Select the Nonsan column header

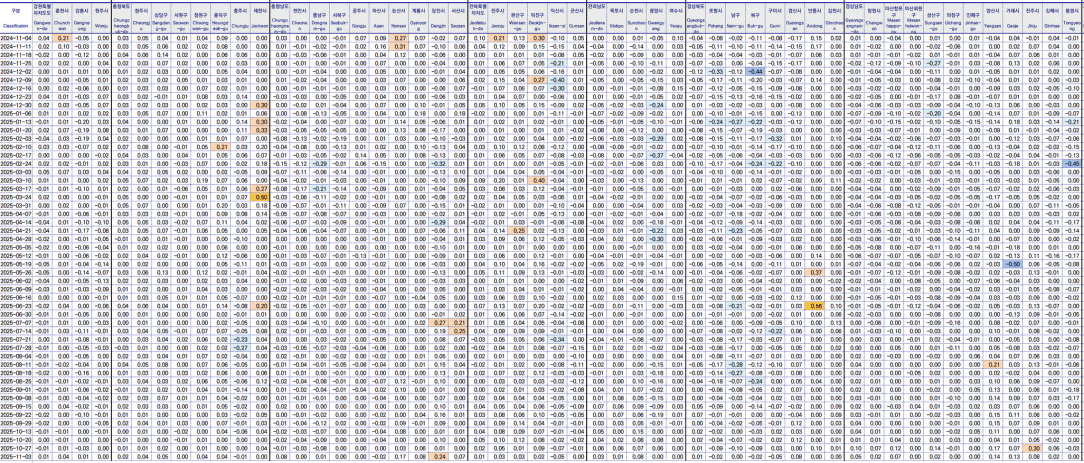(x=399, y=18)
